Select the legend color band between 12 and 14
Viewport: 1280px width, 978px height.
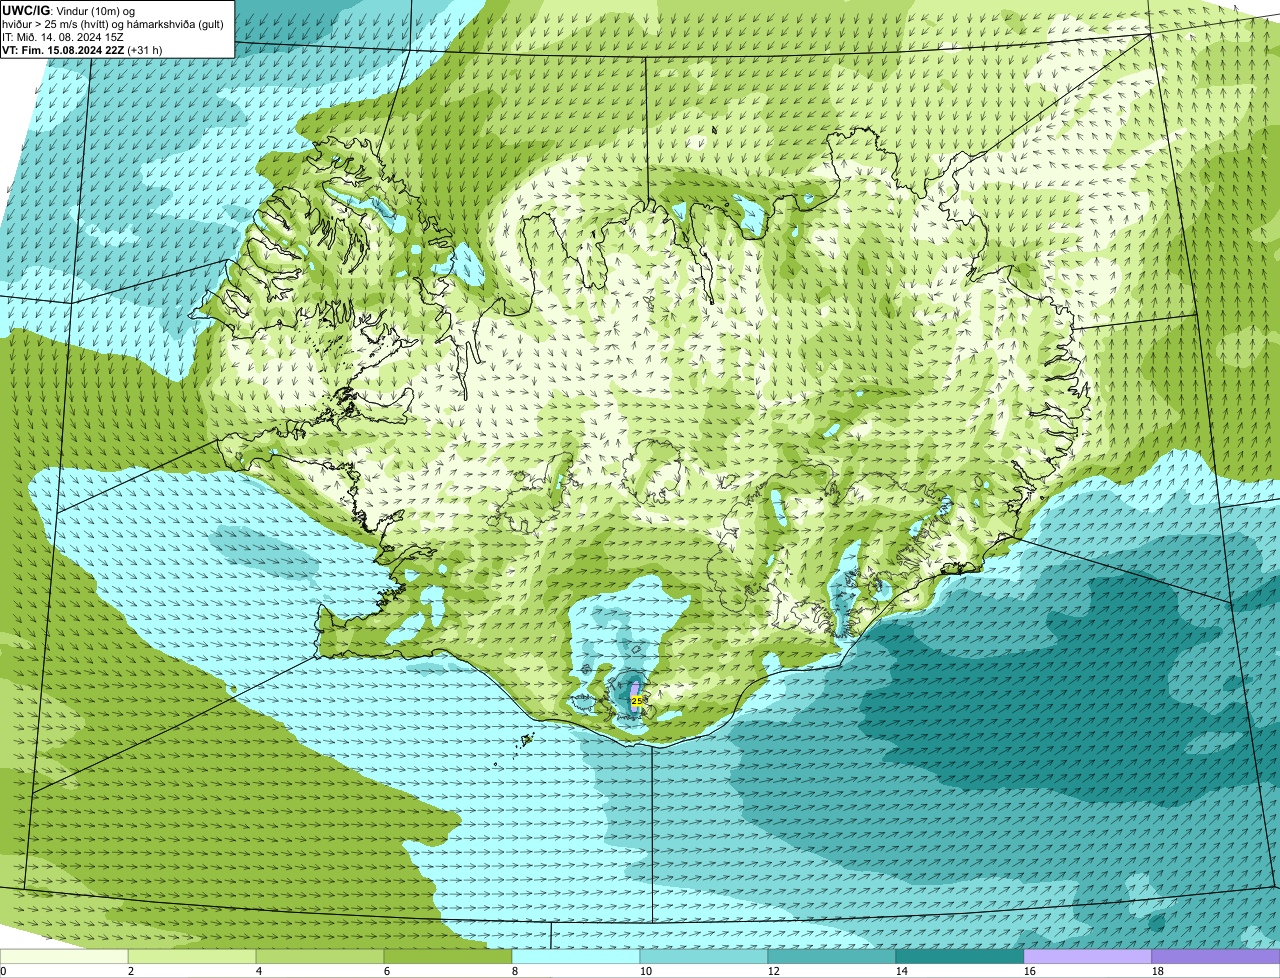coord(832,957)
